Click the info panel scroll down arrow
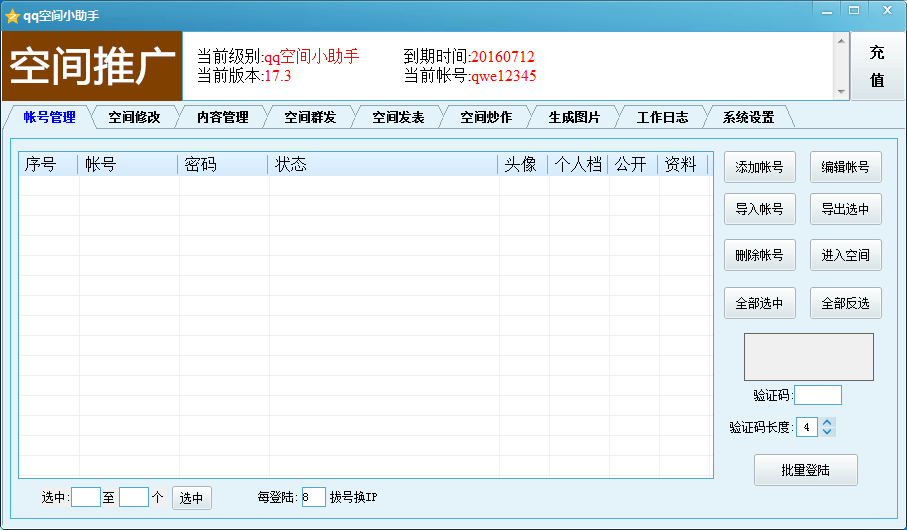907x530 pixels. pos(841,92)
